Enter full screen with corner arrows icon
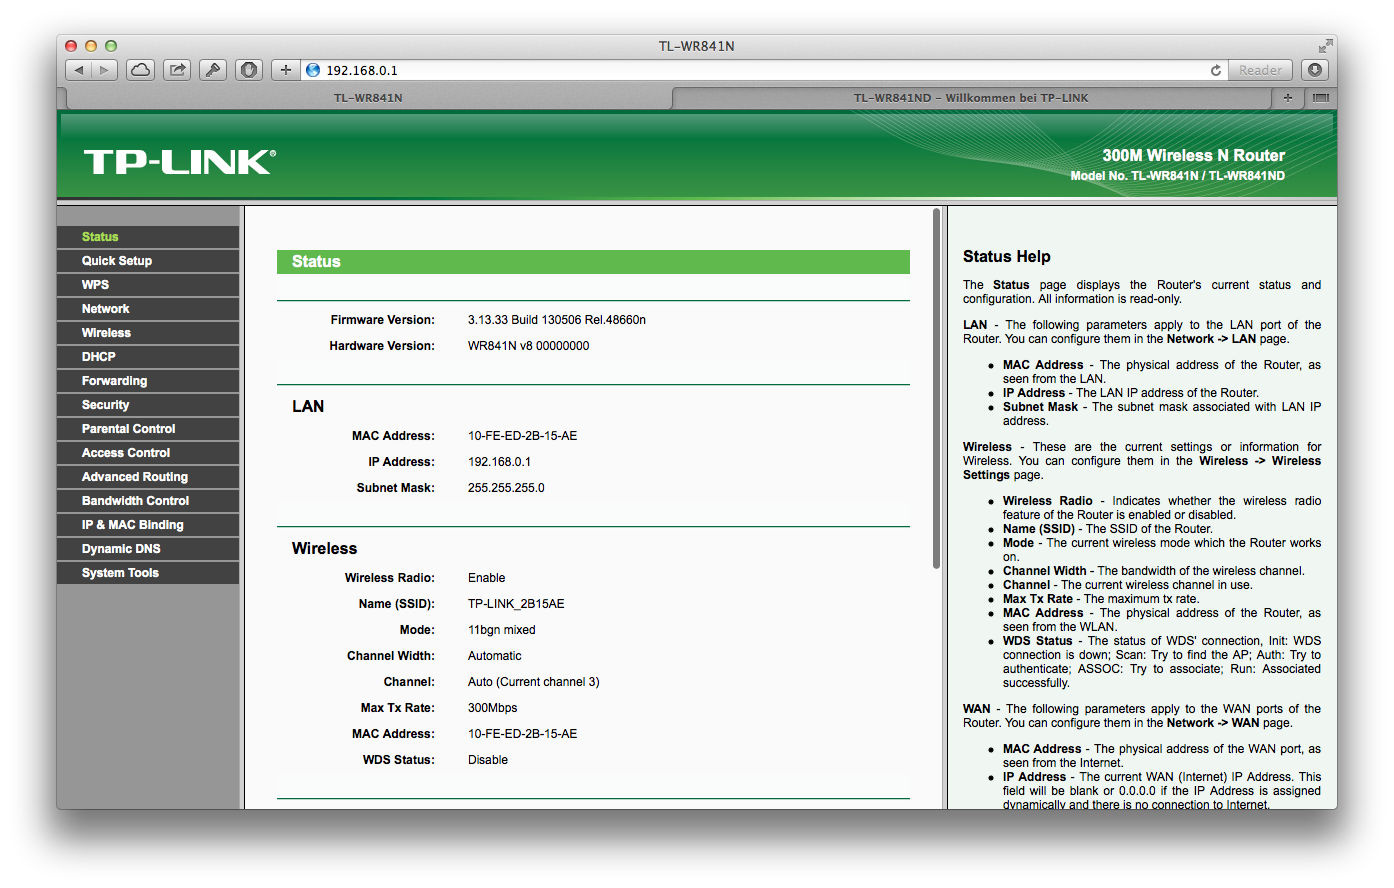Screen dimensions: 1394x888 coord(1325,46)
